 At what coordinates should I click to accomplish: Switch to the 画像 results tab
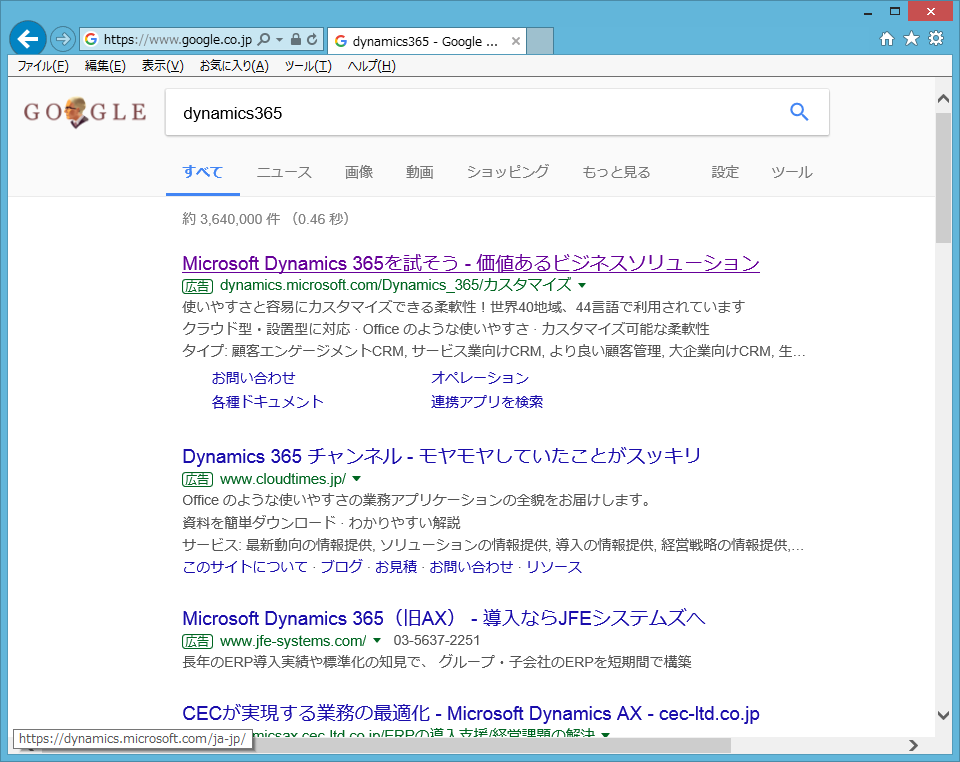[359, 172]
